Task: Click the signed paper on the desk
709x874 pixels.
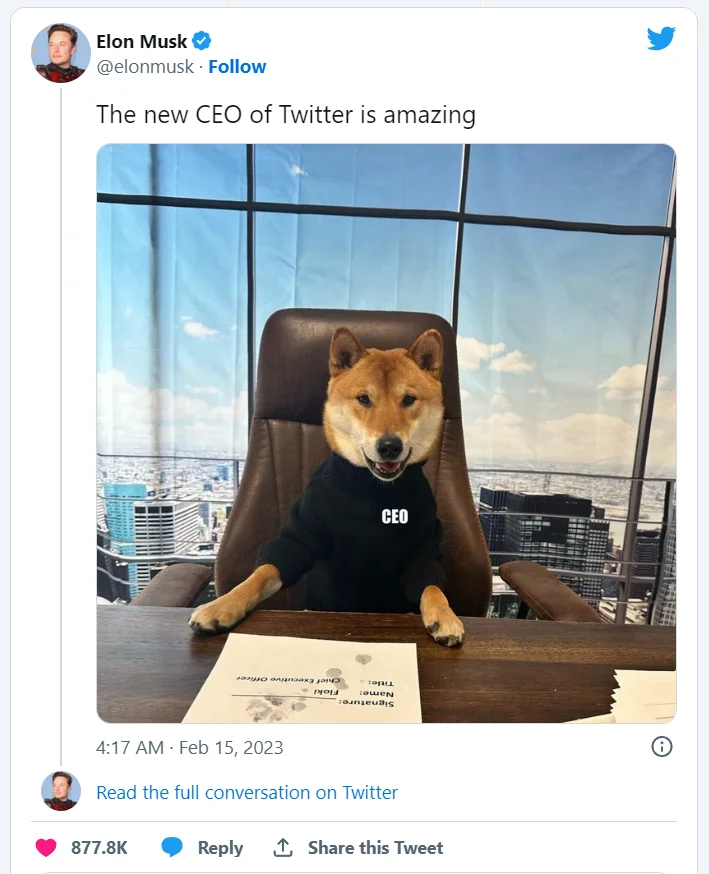Action: [x=304, y=679]
